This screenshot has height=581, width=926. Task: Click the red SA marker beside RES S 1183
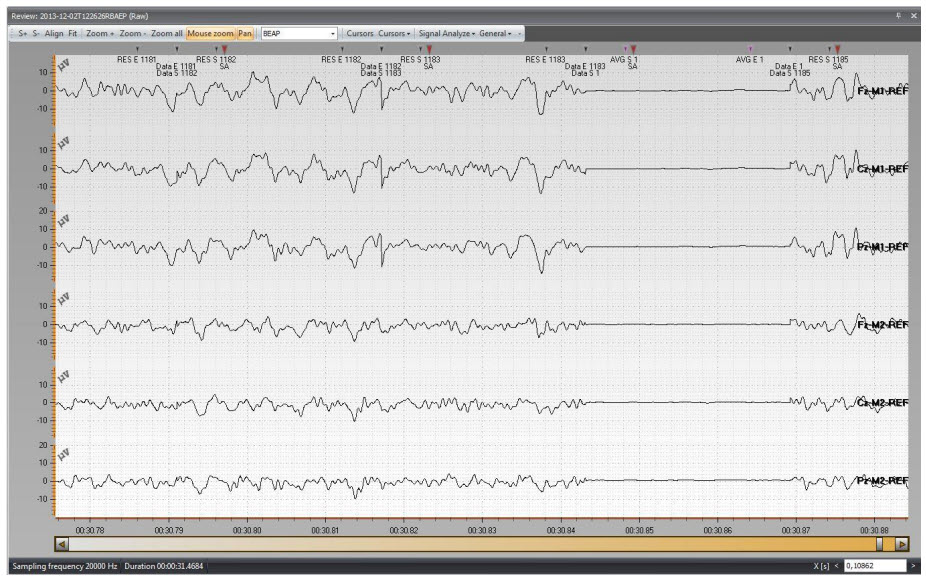(429, 49)
